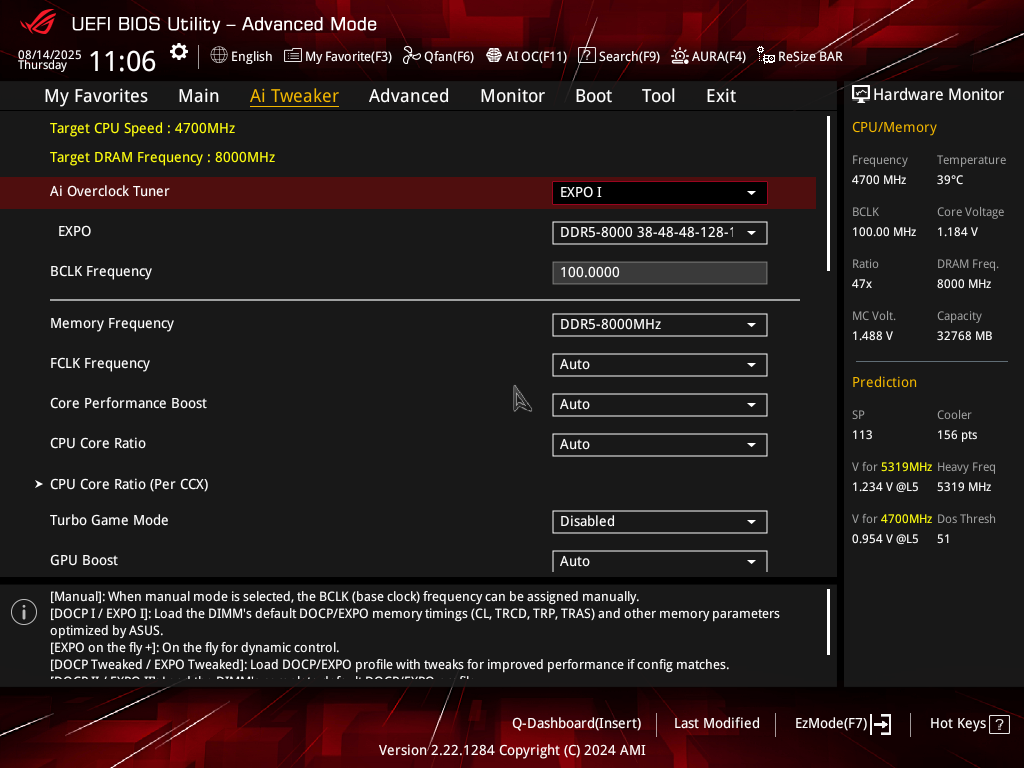Image resolution: width=1024 pixels, height=768 pixels.
Task: Click the 39°C temperature value
Action: [950, 180]
